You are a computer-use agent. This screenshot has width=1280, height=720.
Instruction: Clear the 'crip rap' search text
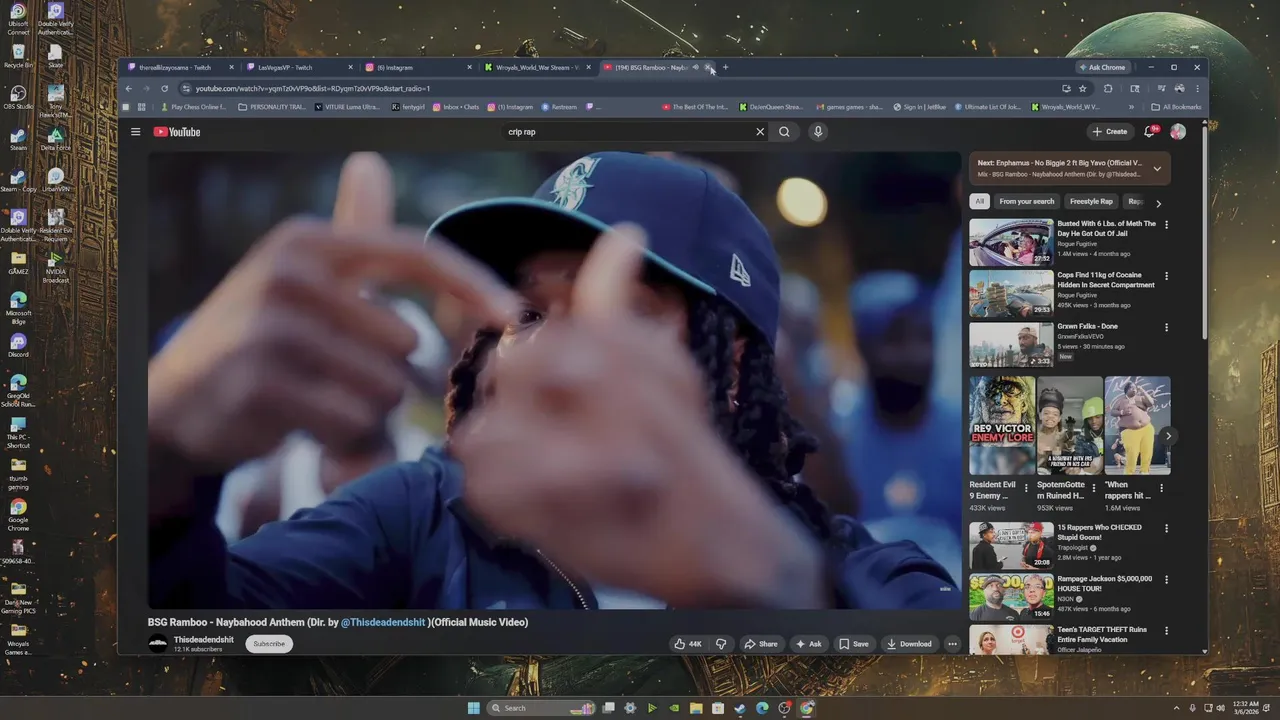(760, 132)
